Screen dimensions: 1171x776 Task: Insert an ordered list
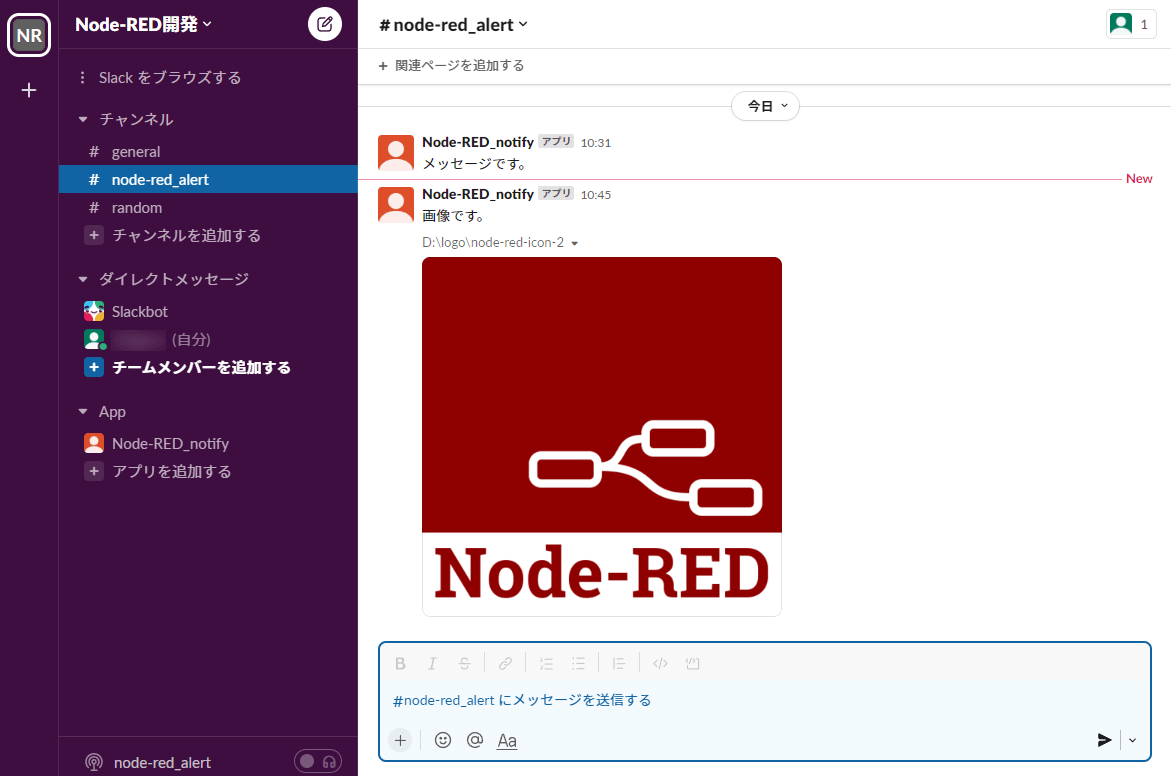click(x=546, y=663)
